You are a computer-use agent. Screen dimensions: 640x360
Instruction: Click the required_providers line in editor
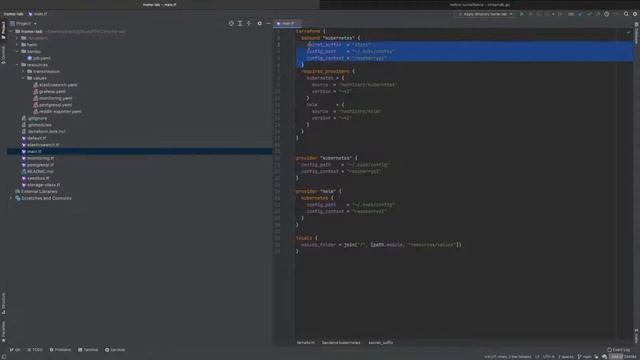(328, 71)
